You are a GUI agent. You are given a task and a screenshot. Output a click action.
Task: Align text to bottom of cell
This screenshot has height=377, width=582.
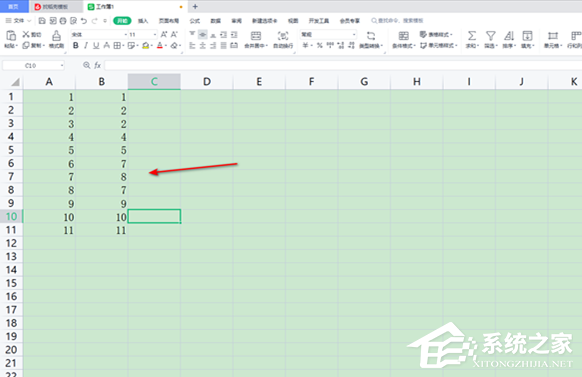pyautogui.click(x=213, y=35)
